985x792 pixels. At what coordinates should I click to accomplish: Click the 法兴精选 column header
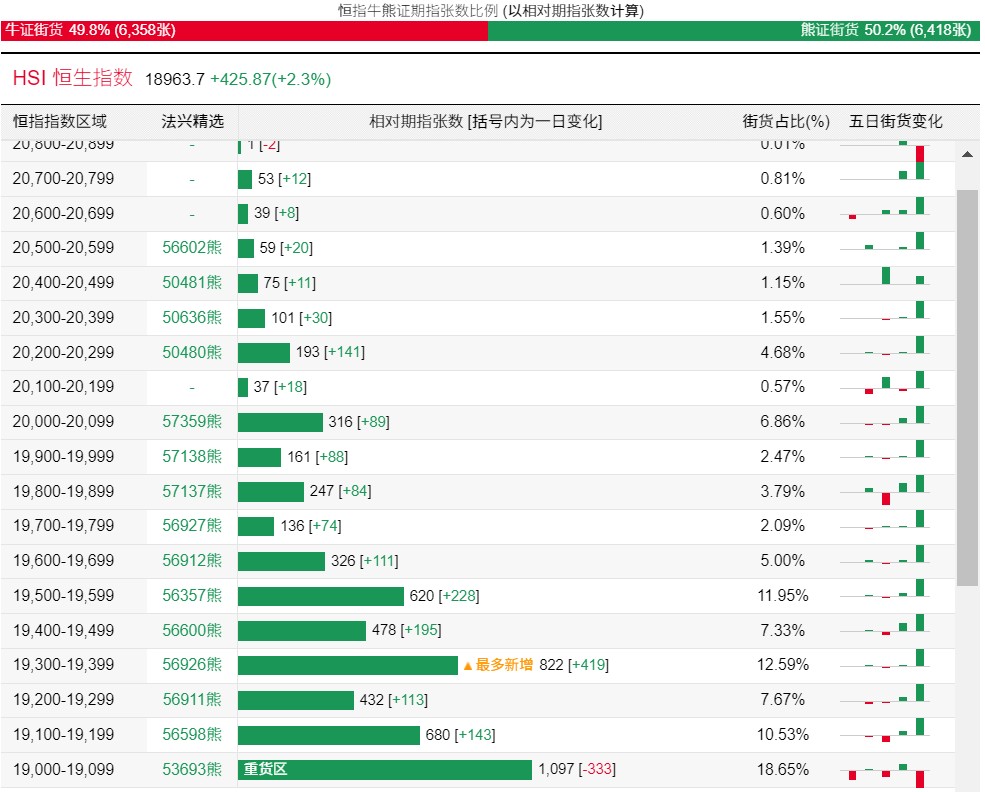pos(192,121)
